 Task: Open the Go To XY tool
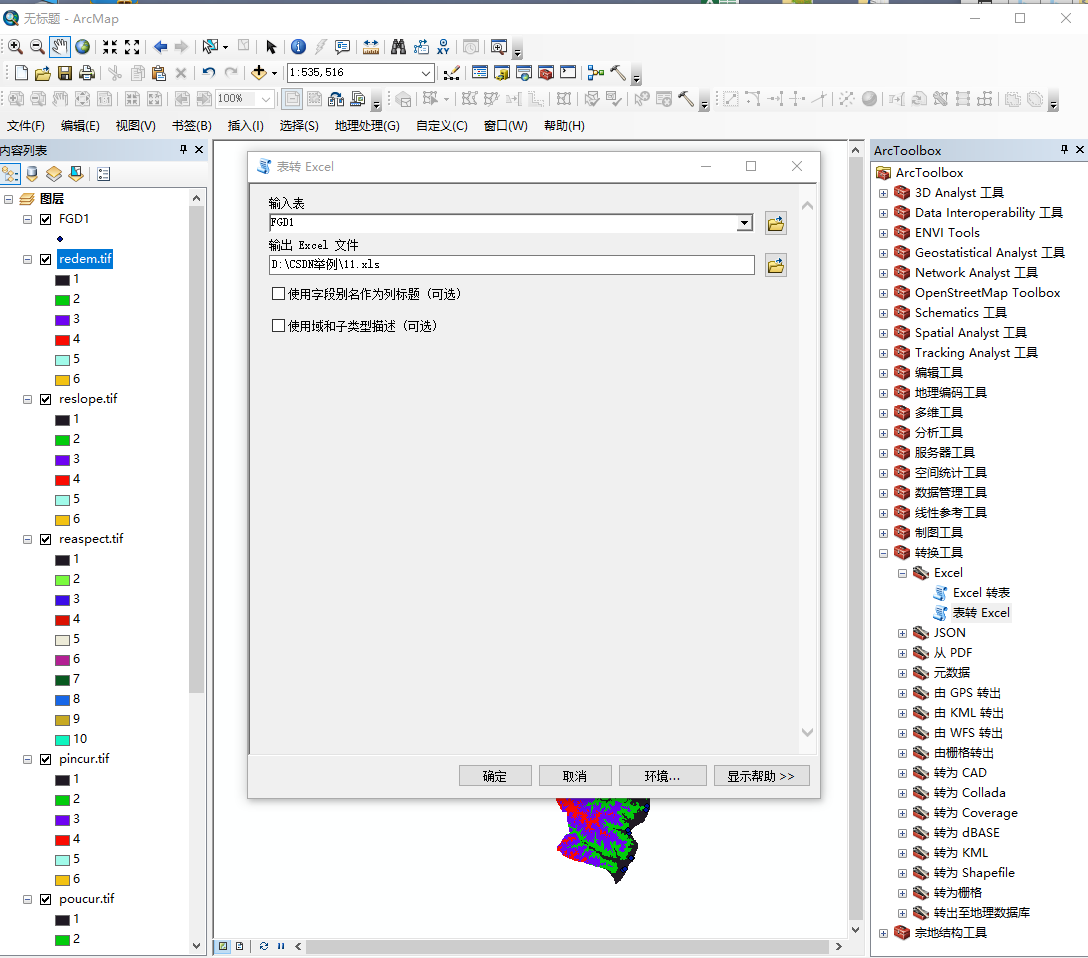[443, 46]
